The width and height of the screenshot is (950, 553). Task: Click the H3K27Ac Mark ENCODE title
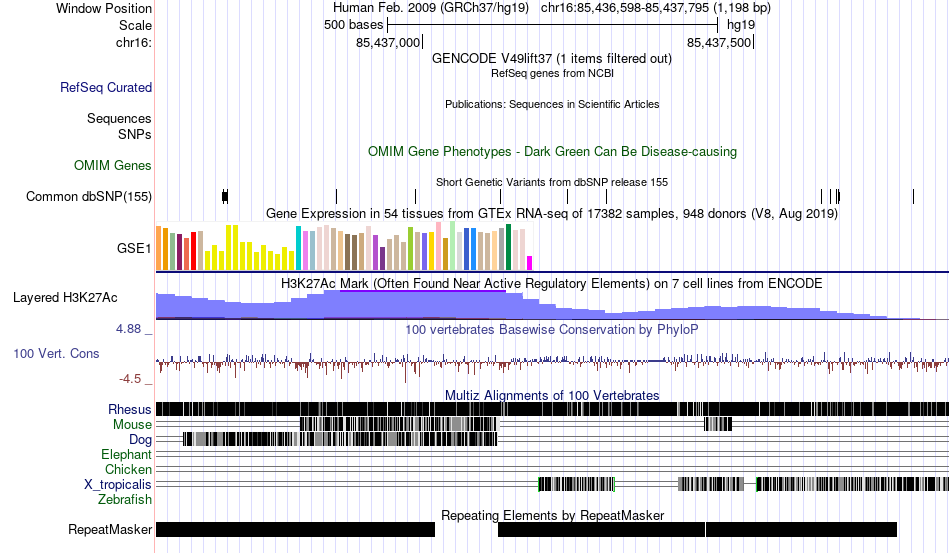(552, 283)
